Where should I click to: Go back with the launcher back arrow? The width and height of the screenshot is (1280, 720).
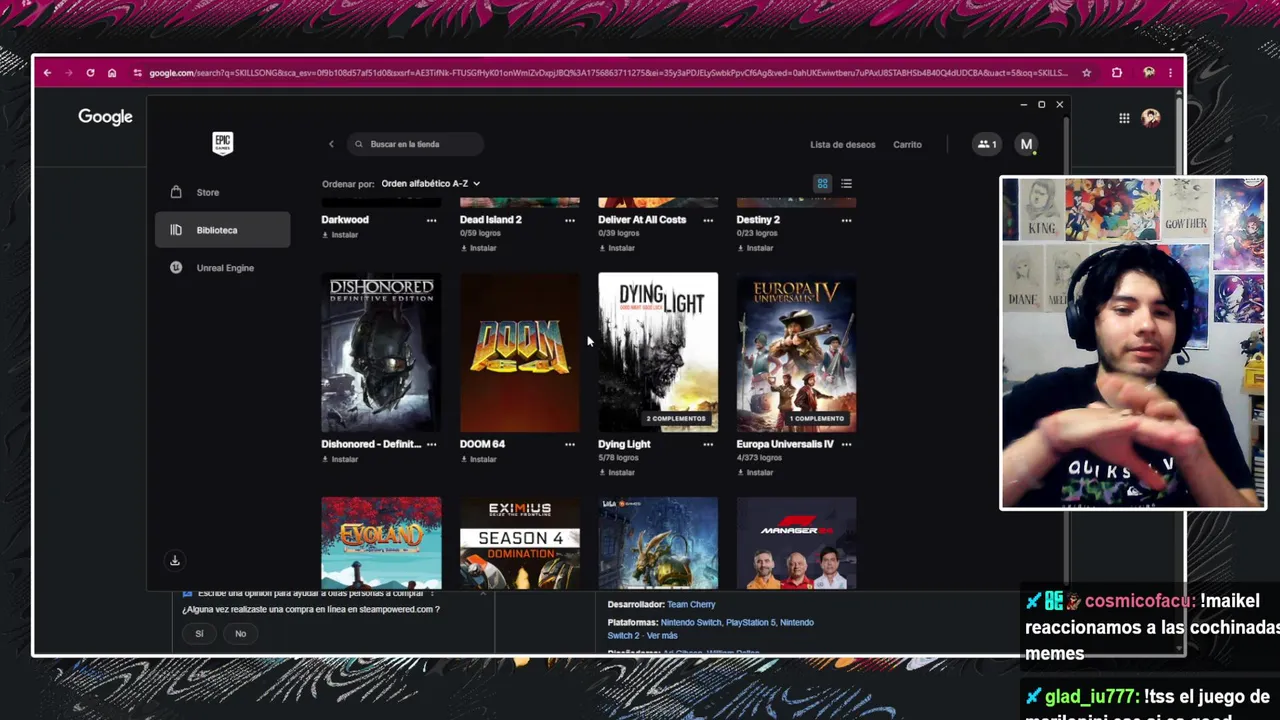click(x=331, y=144)
